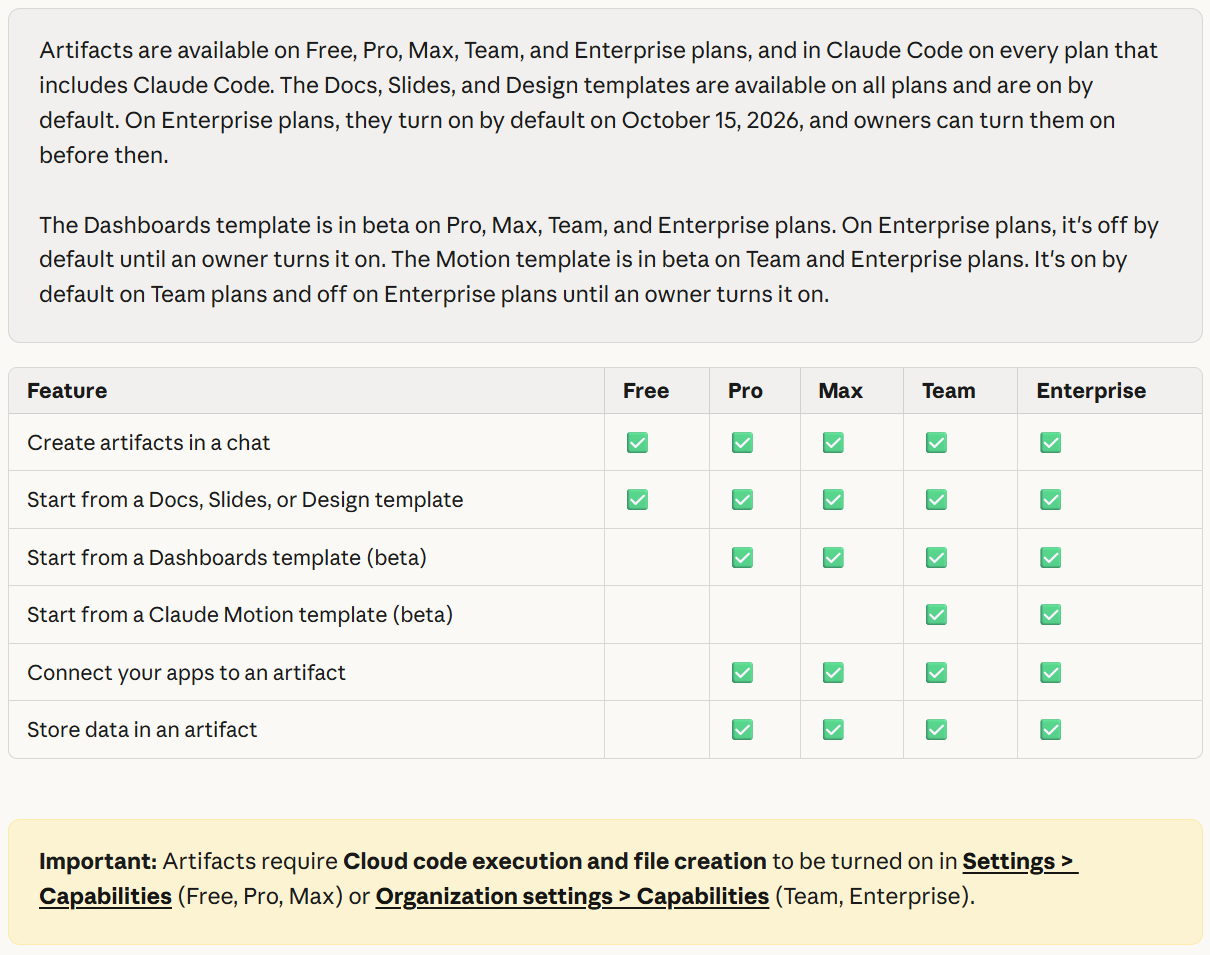The image size is (1210, 955).
Task: Click the Enterprise checkmark for Store data in an artifact
Action: coord(1050,729)
